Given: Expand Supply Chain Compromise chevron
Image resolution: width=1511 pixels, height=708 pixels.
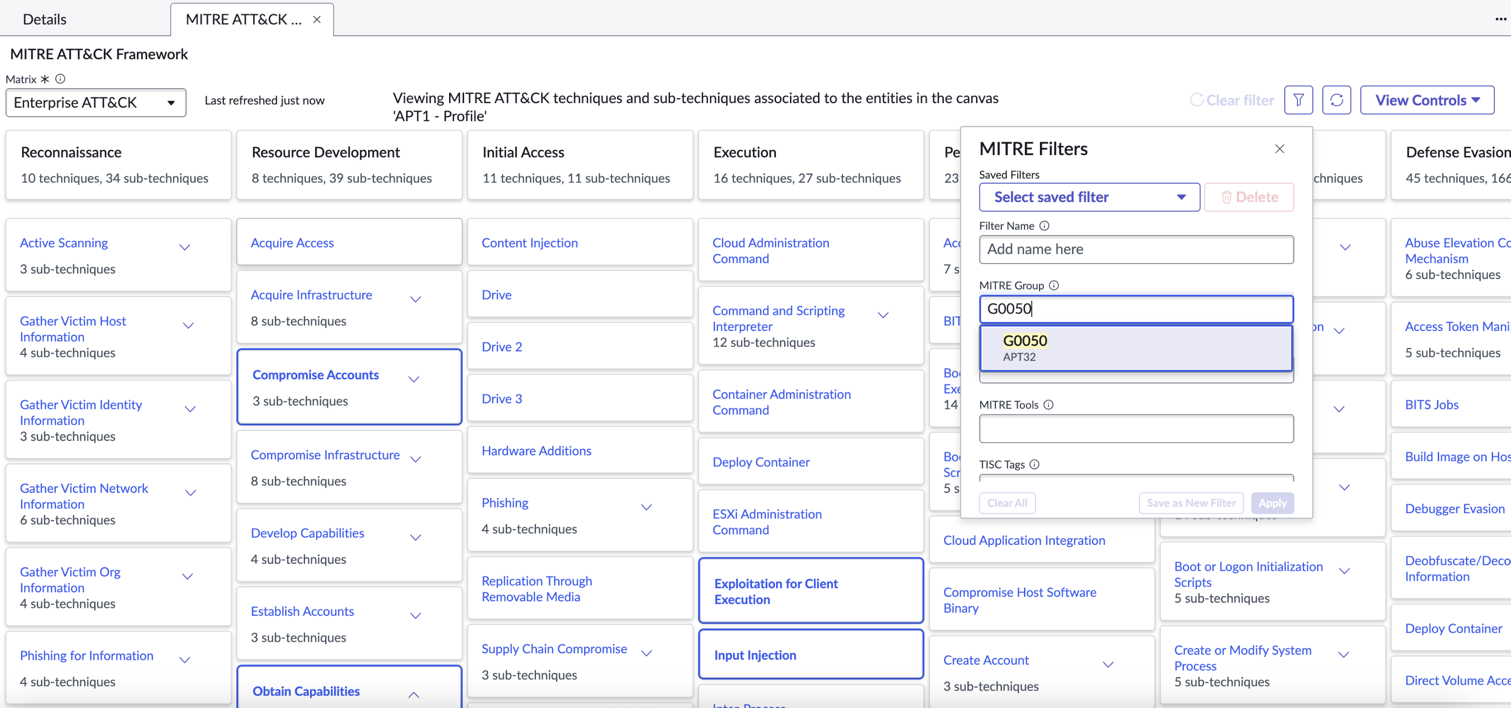Looking at the screenshot, I should pos(647,654).
